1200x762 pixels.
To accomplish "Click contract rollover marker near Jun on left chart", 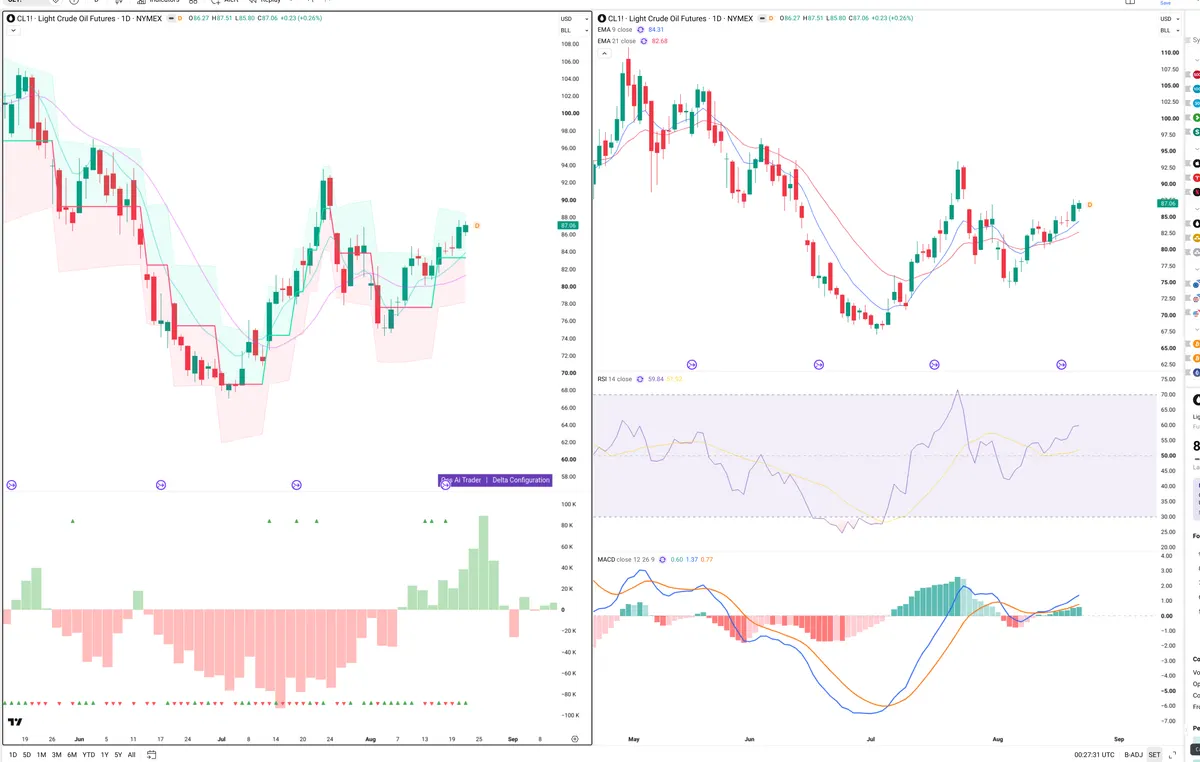I will click(160, 485).
